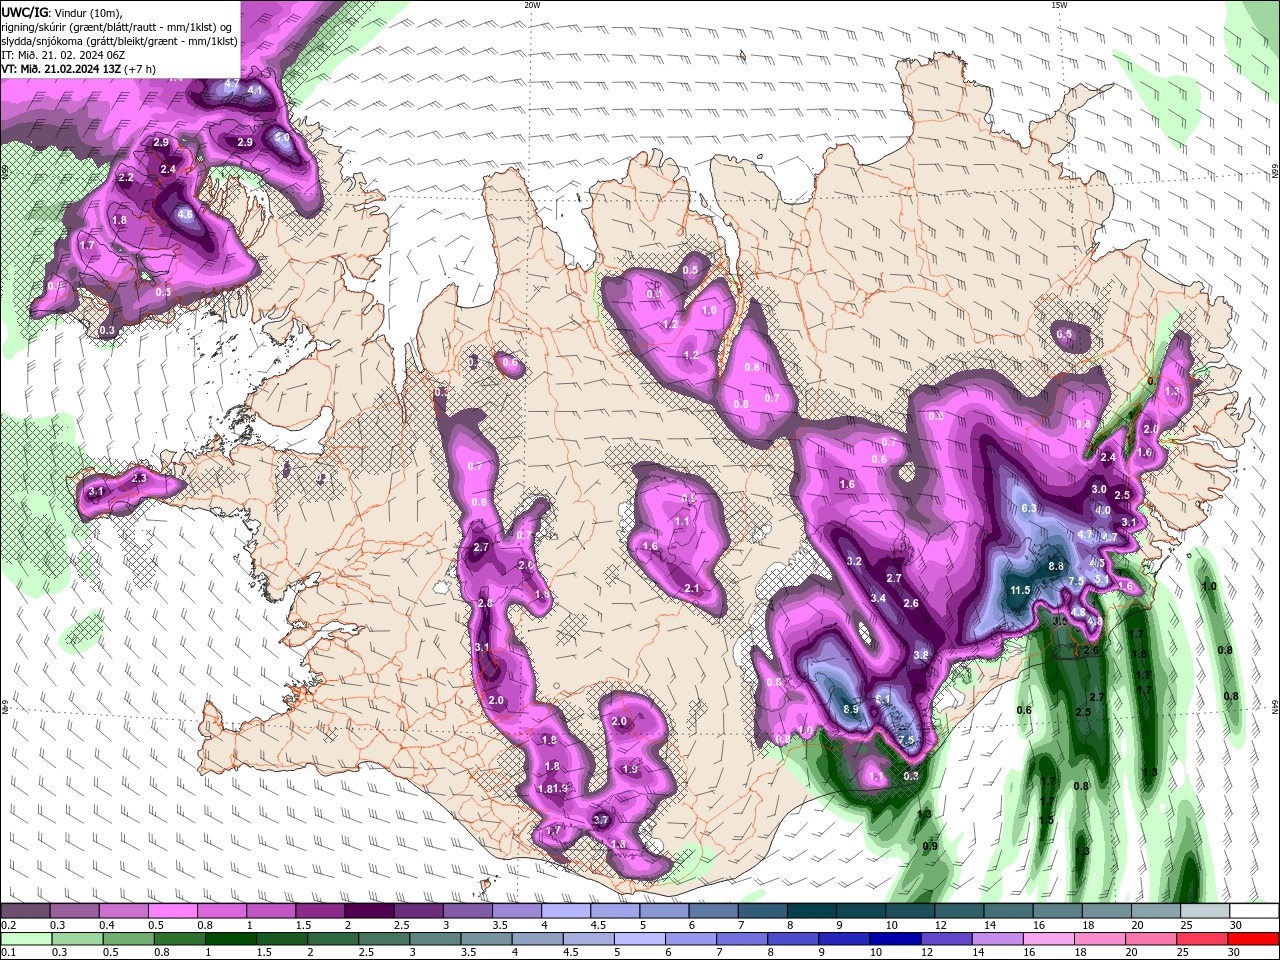Viewport: 1280px width, 960px height.
Task: Click the 0.9 rain value offshore south
Action: pos(930,846)
